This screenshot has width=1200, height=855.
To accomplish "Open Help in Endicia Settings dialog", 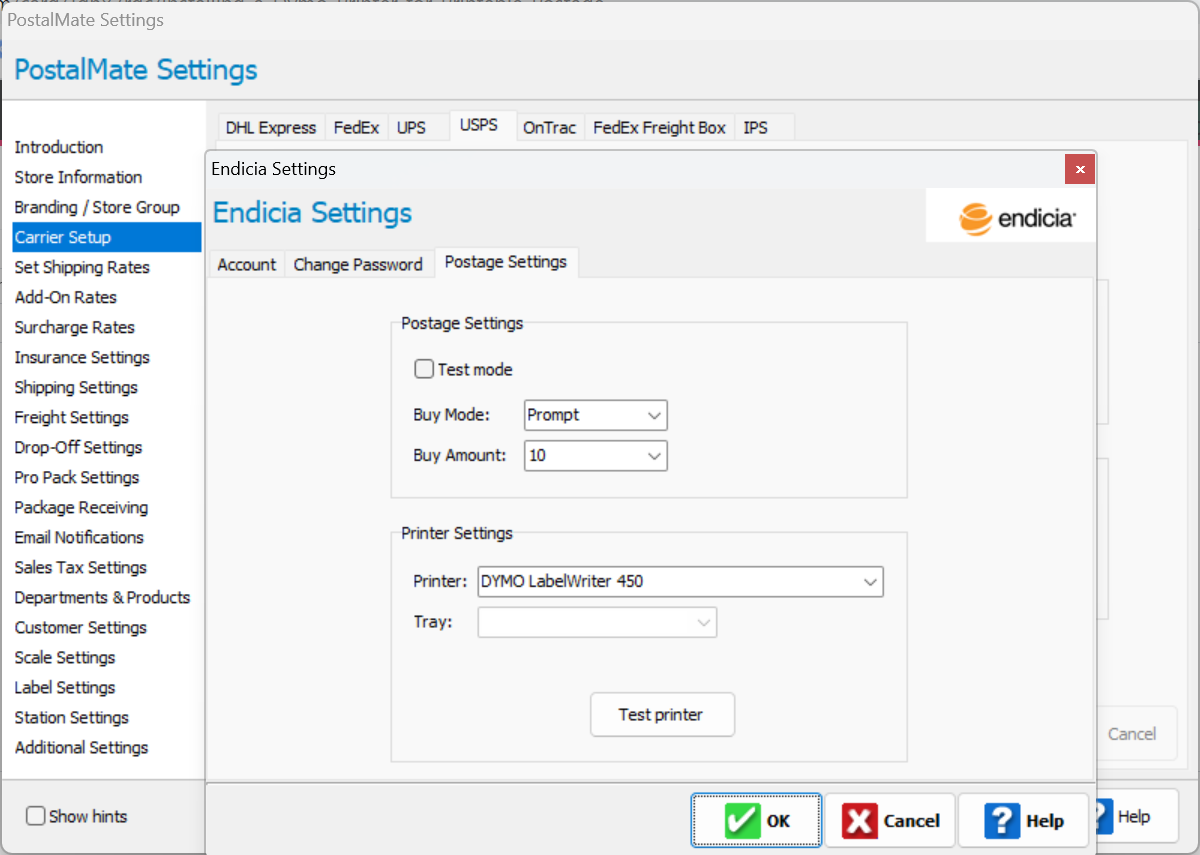I will coord(1024,821).
